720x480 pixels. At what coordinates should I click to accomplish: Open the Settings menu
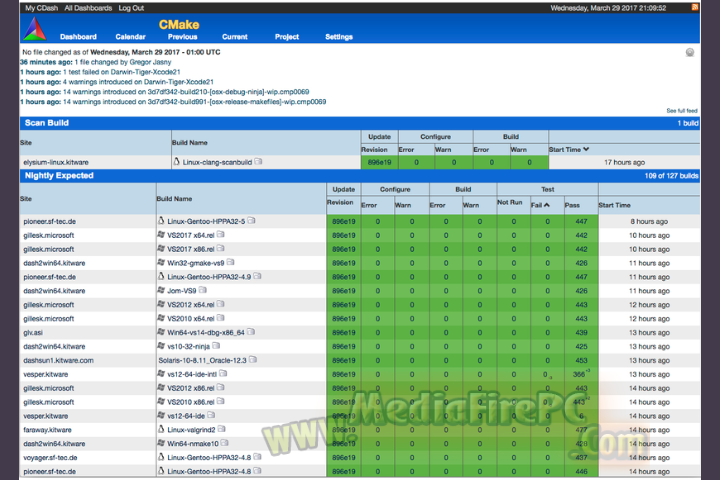(x=339, y=37)
